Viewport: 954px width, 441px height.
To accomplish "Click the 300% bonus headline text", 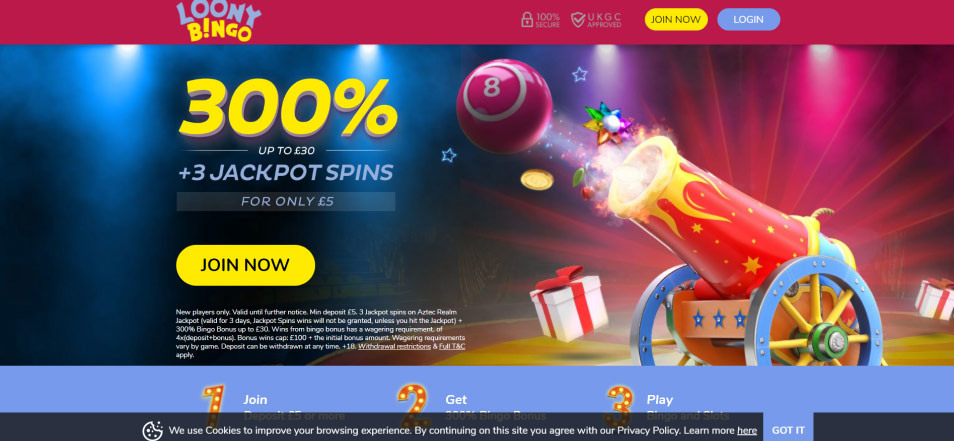I will pos(287,107).
